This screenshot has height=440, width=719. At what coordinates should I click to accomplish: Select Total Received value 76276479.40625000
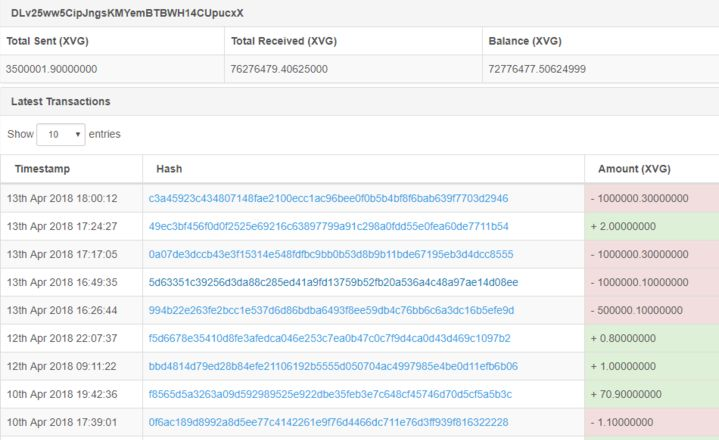coord(279,69)
